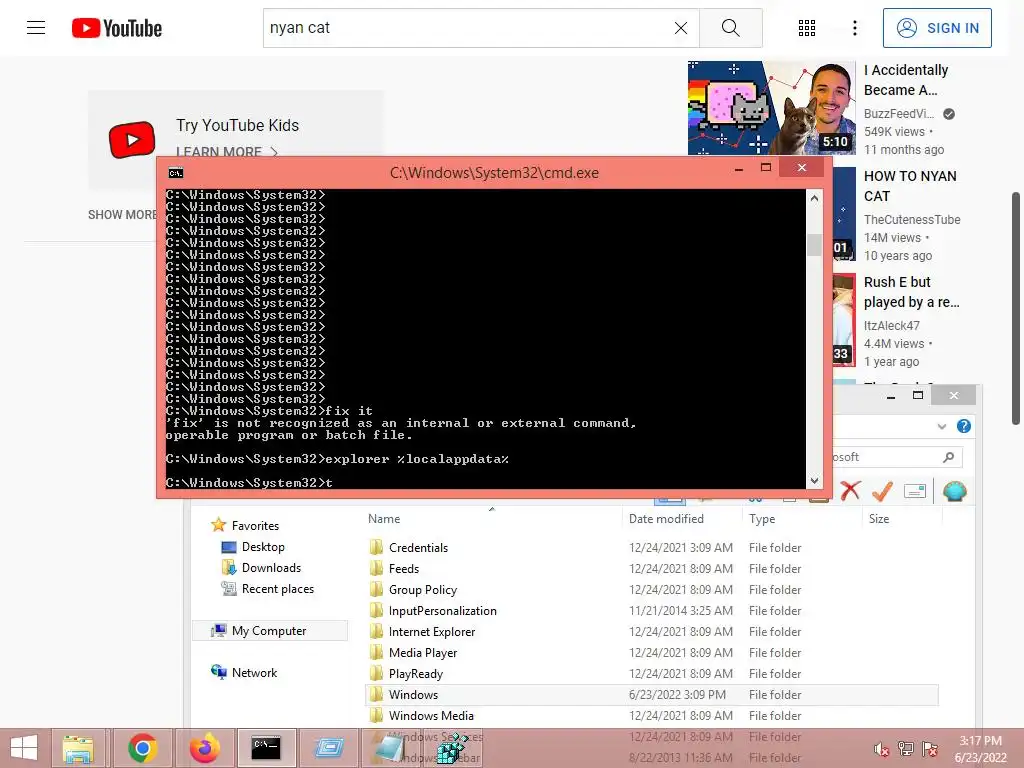Open the YouTube apps grid
The width and height of the screenshot is (1024, 768).
tap(807, 28)
